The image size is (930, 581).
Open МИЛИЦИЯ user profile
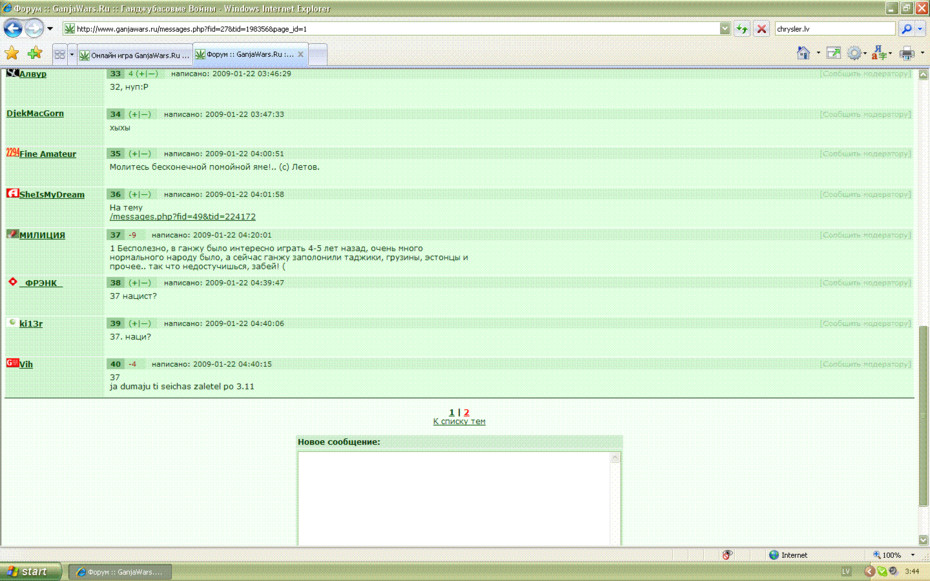point(42,235)
